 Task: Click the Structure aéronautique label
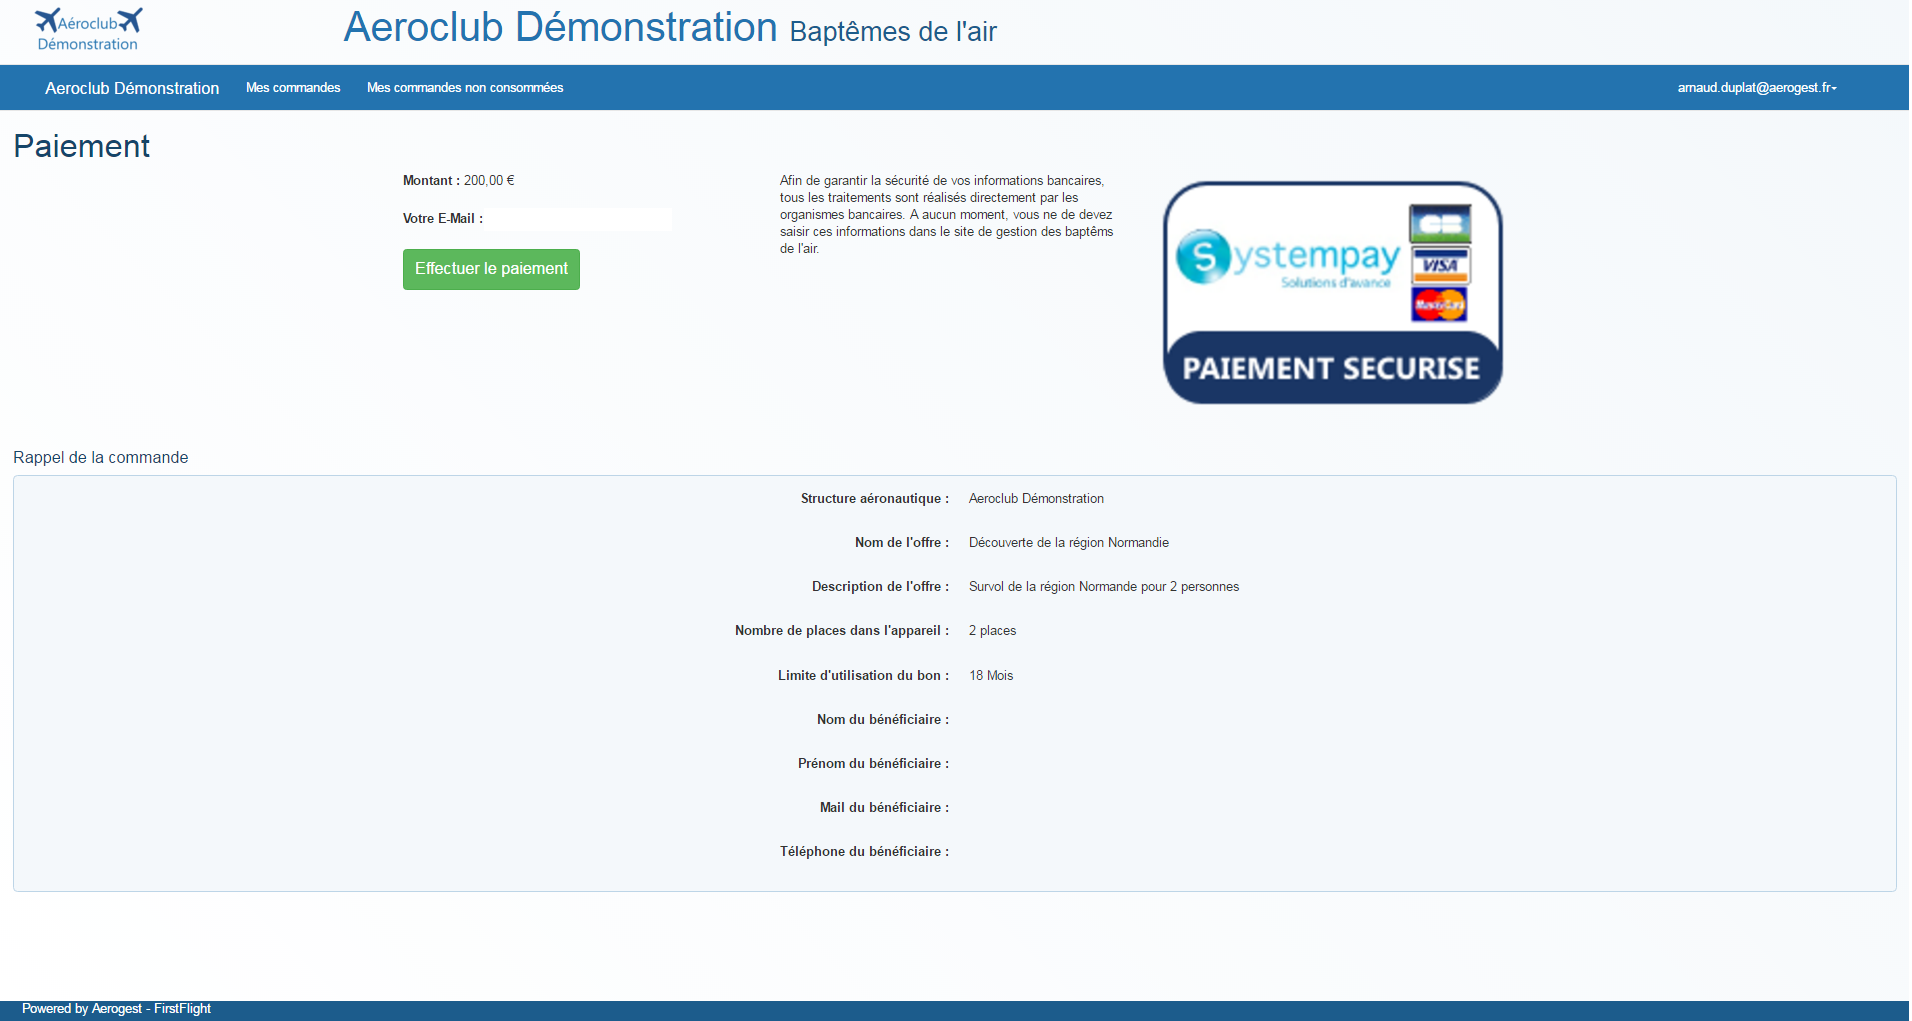pyautogui.click(x=875, y=499)
